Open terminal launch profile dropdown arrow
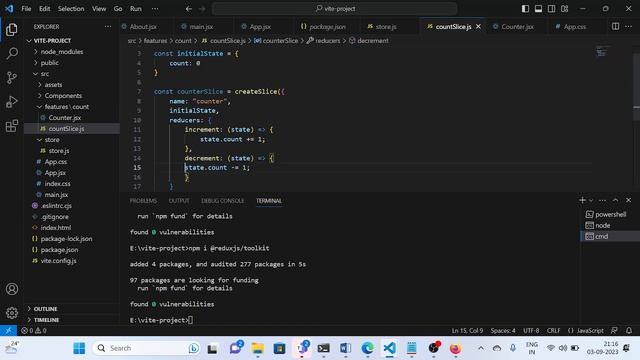Screen dimensions: 640x360 pos(591,200)
